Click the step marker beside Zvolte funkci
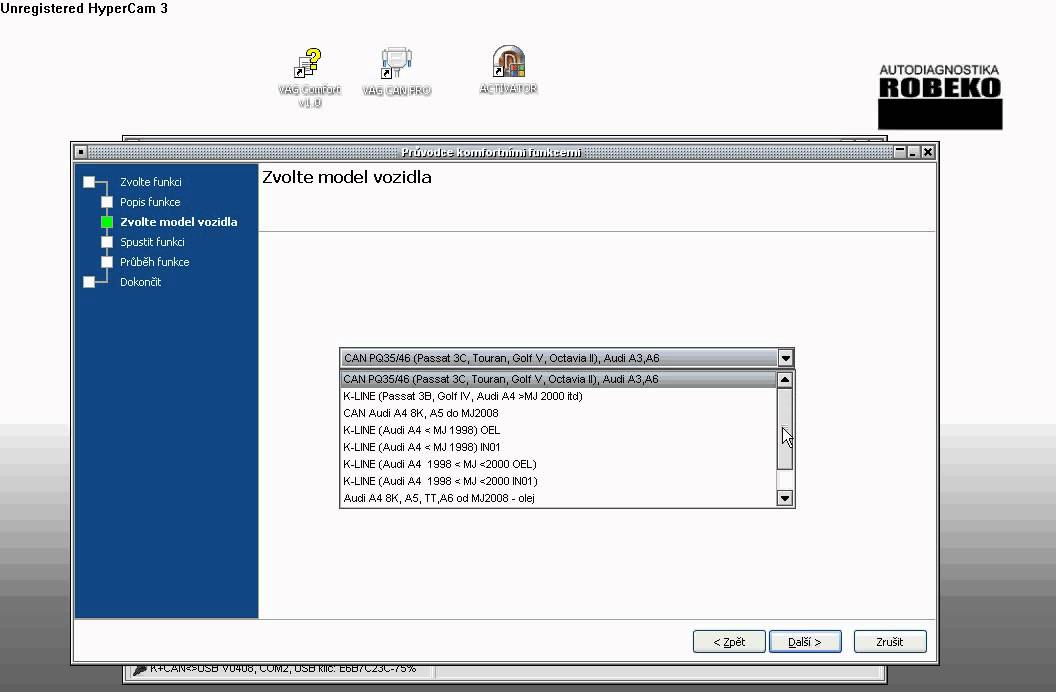Screen dimensions: 1056x692 click(89, 182)
